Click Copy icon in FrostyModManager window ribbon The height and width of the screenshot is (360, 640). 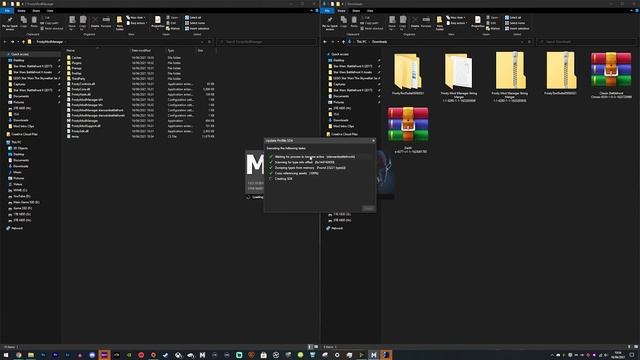pyautogui.click(x=24, y=22)
